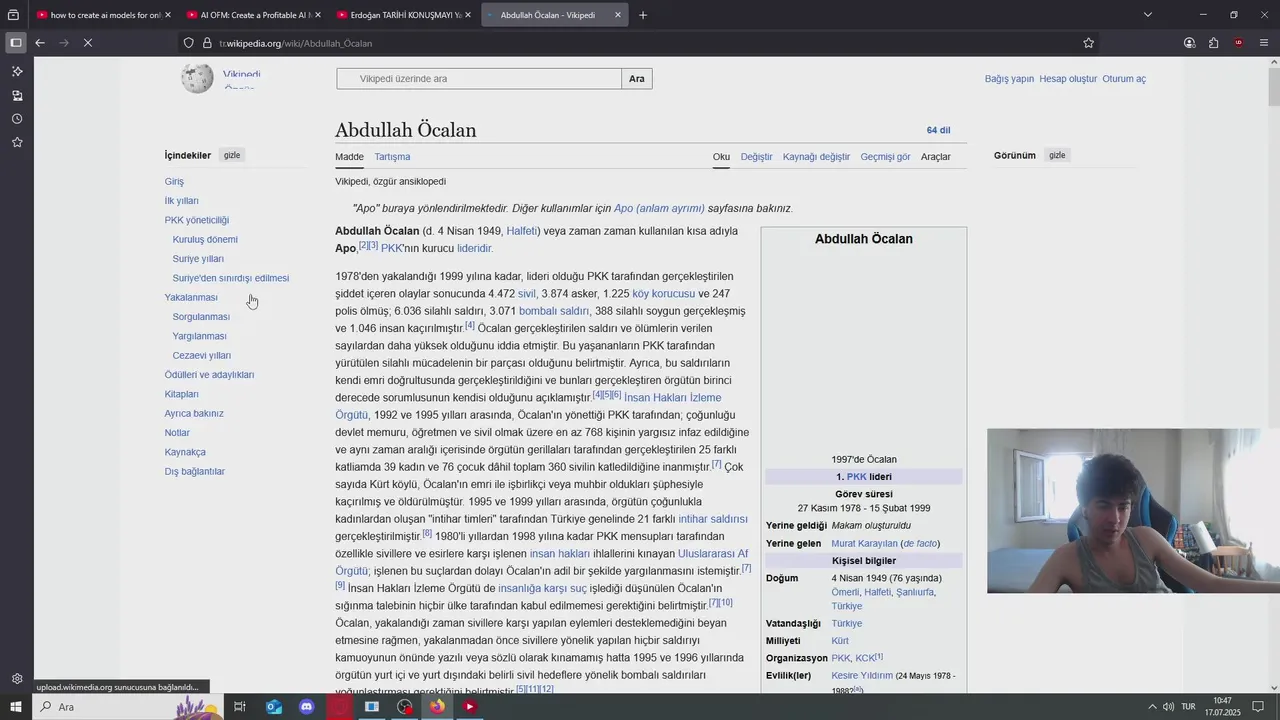Toggle the Firefox sidebar button
1280x720 pixels.
[x=16, y=43]
